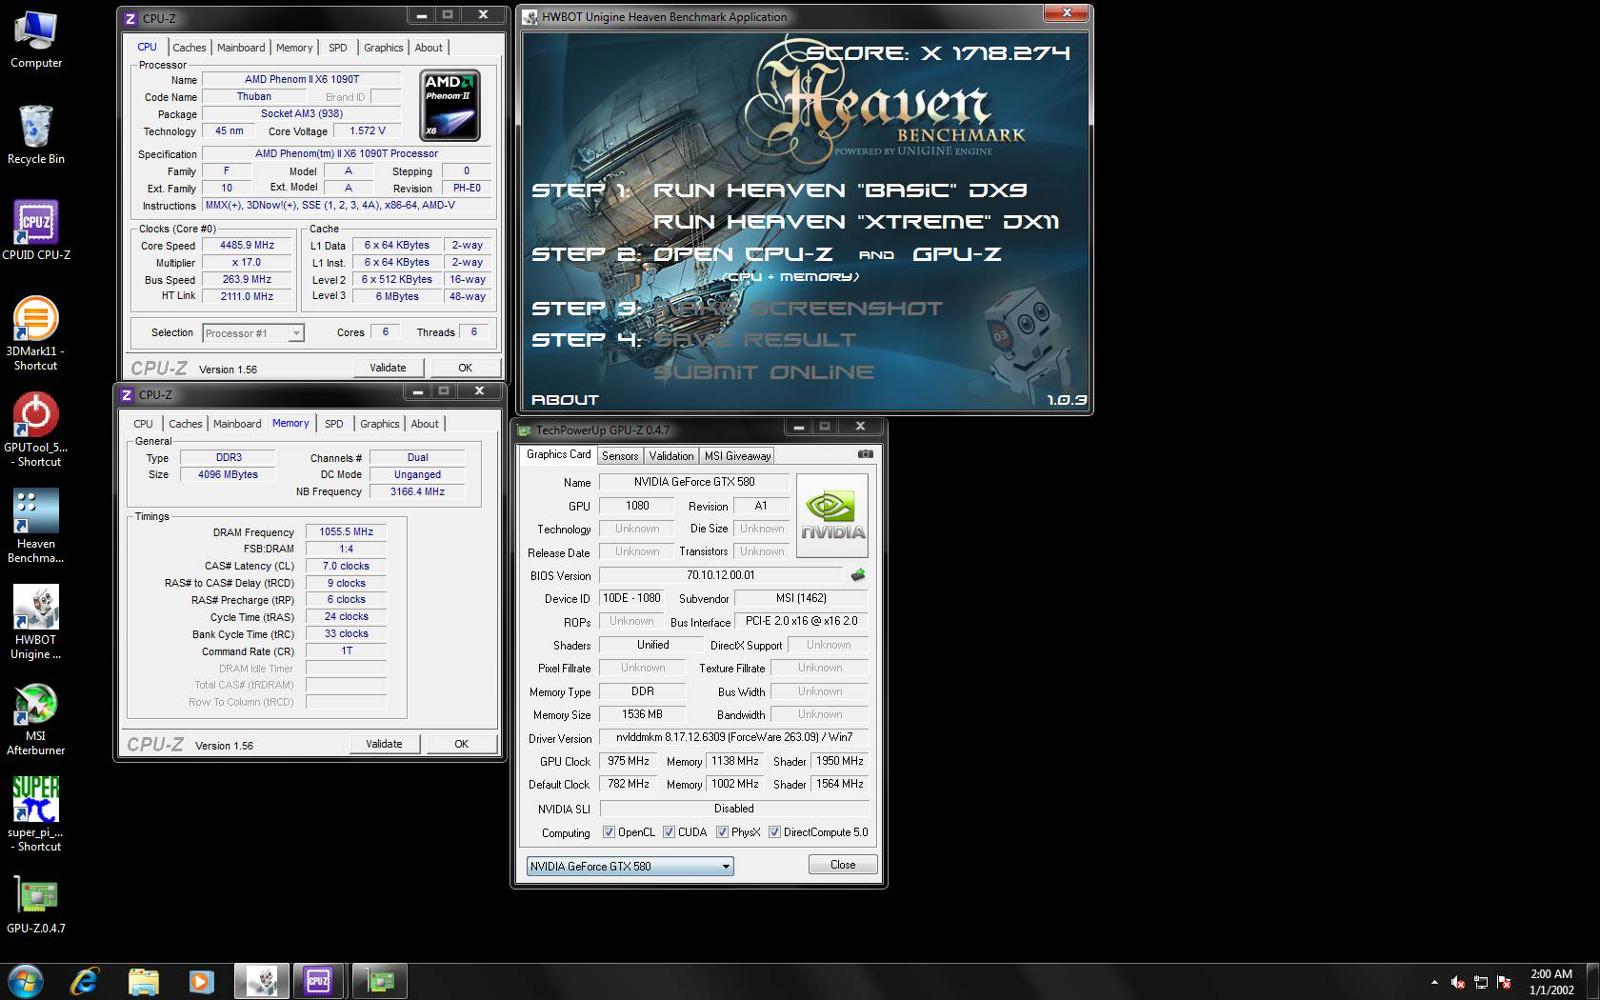Click RUN HEAVEN "BASIC" DX9
This screenshot has width=1600, height=1000.
pos(840,190)
